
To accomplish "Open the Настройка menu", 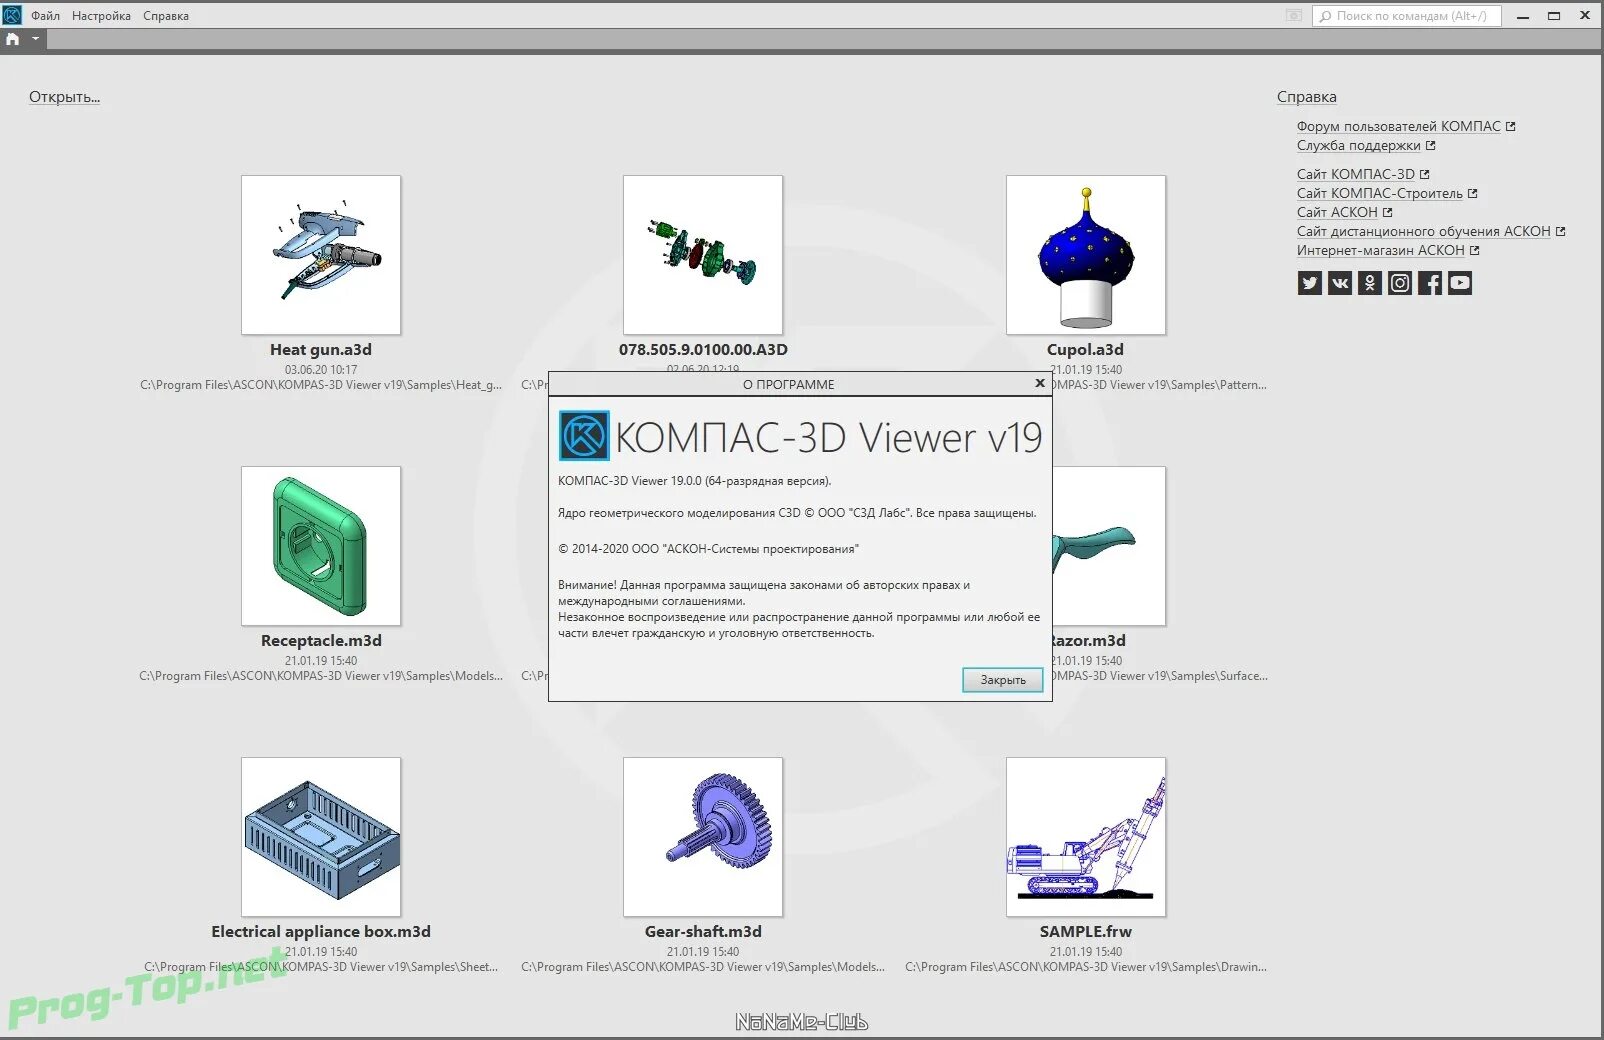I will pos(101,16).
